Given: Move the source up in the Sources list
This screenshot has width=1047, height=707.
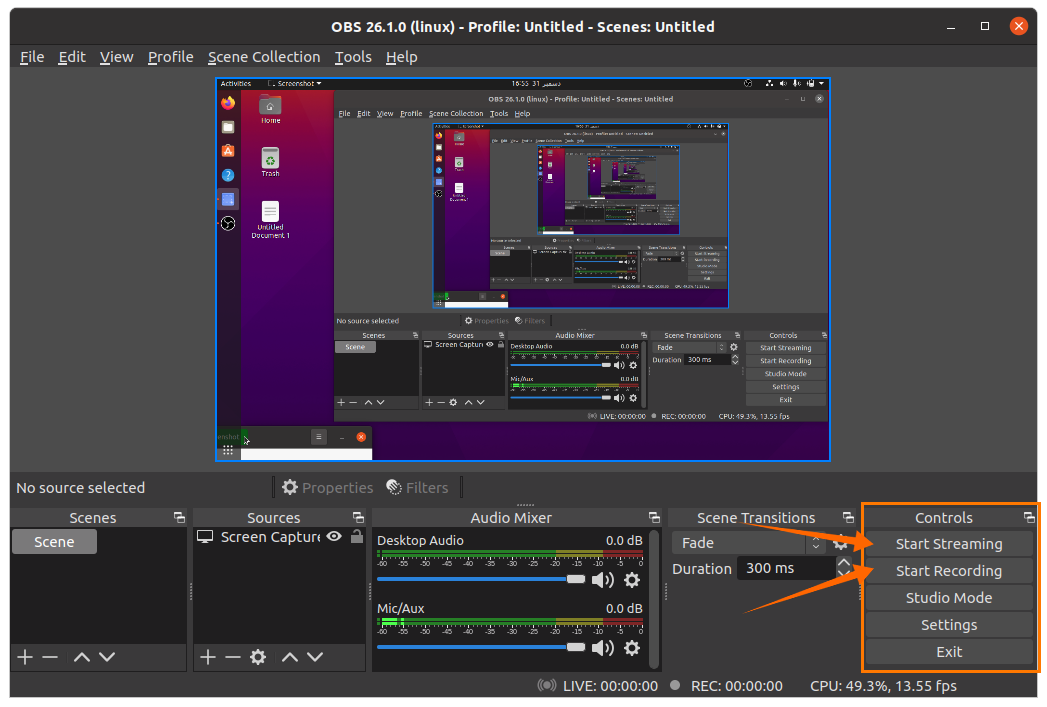Looking at the screenshot, I should tap(290, 658).
